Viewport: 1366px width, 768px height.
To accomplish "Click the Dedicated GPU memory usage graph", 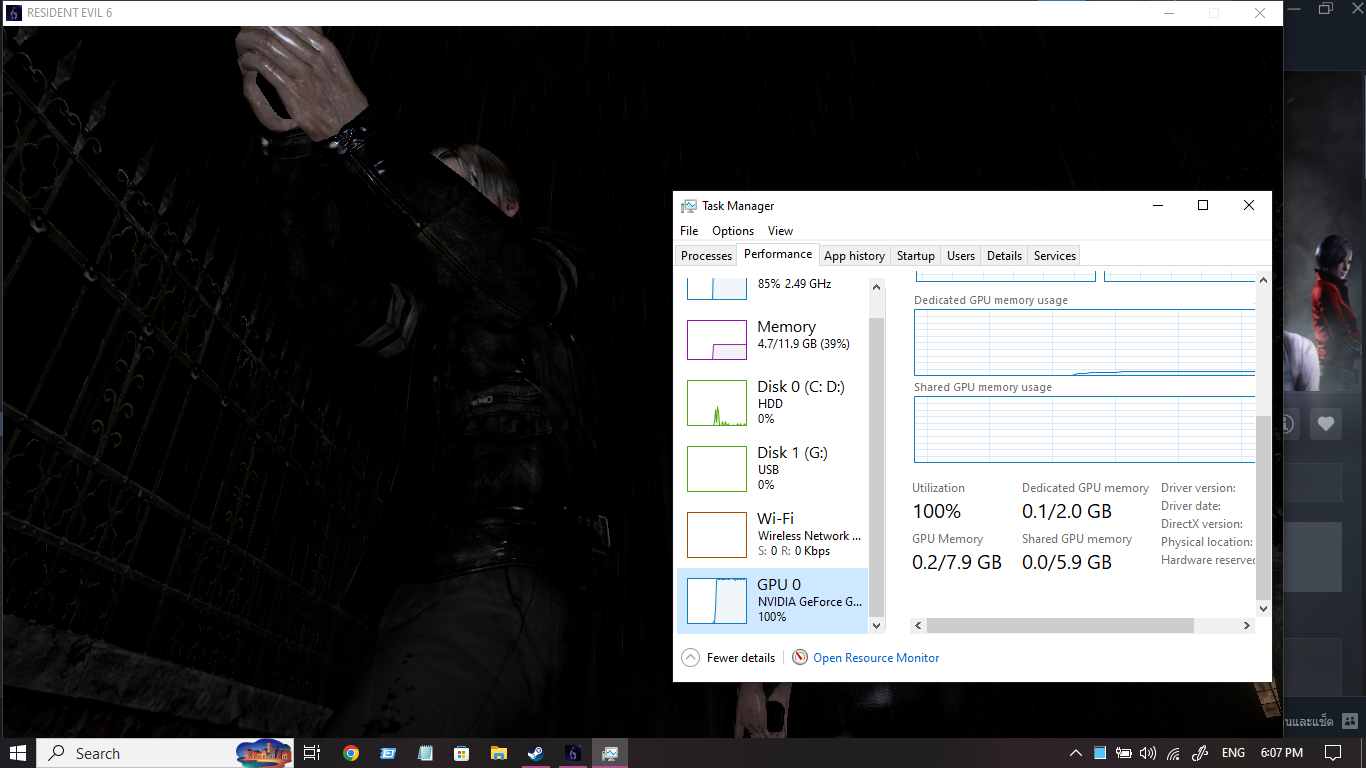I will point(1084,342).
